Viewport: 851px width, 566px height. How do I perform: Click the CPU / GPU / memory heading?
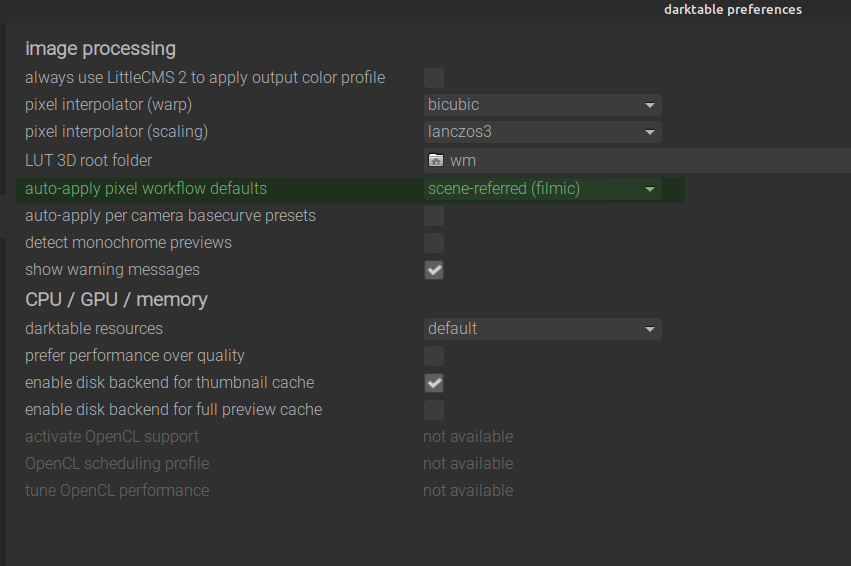(116, 299)
